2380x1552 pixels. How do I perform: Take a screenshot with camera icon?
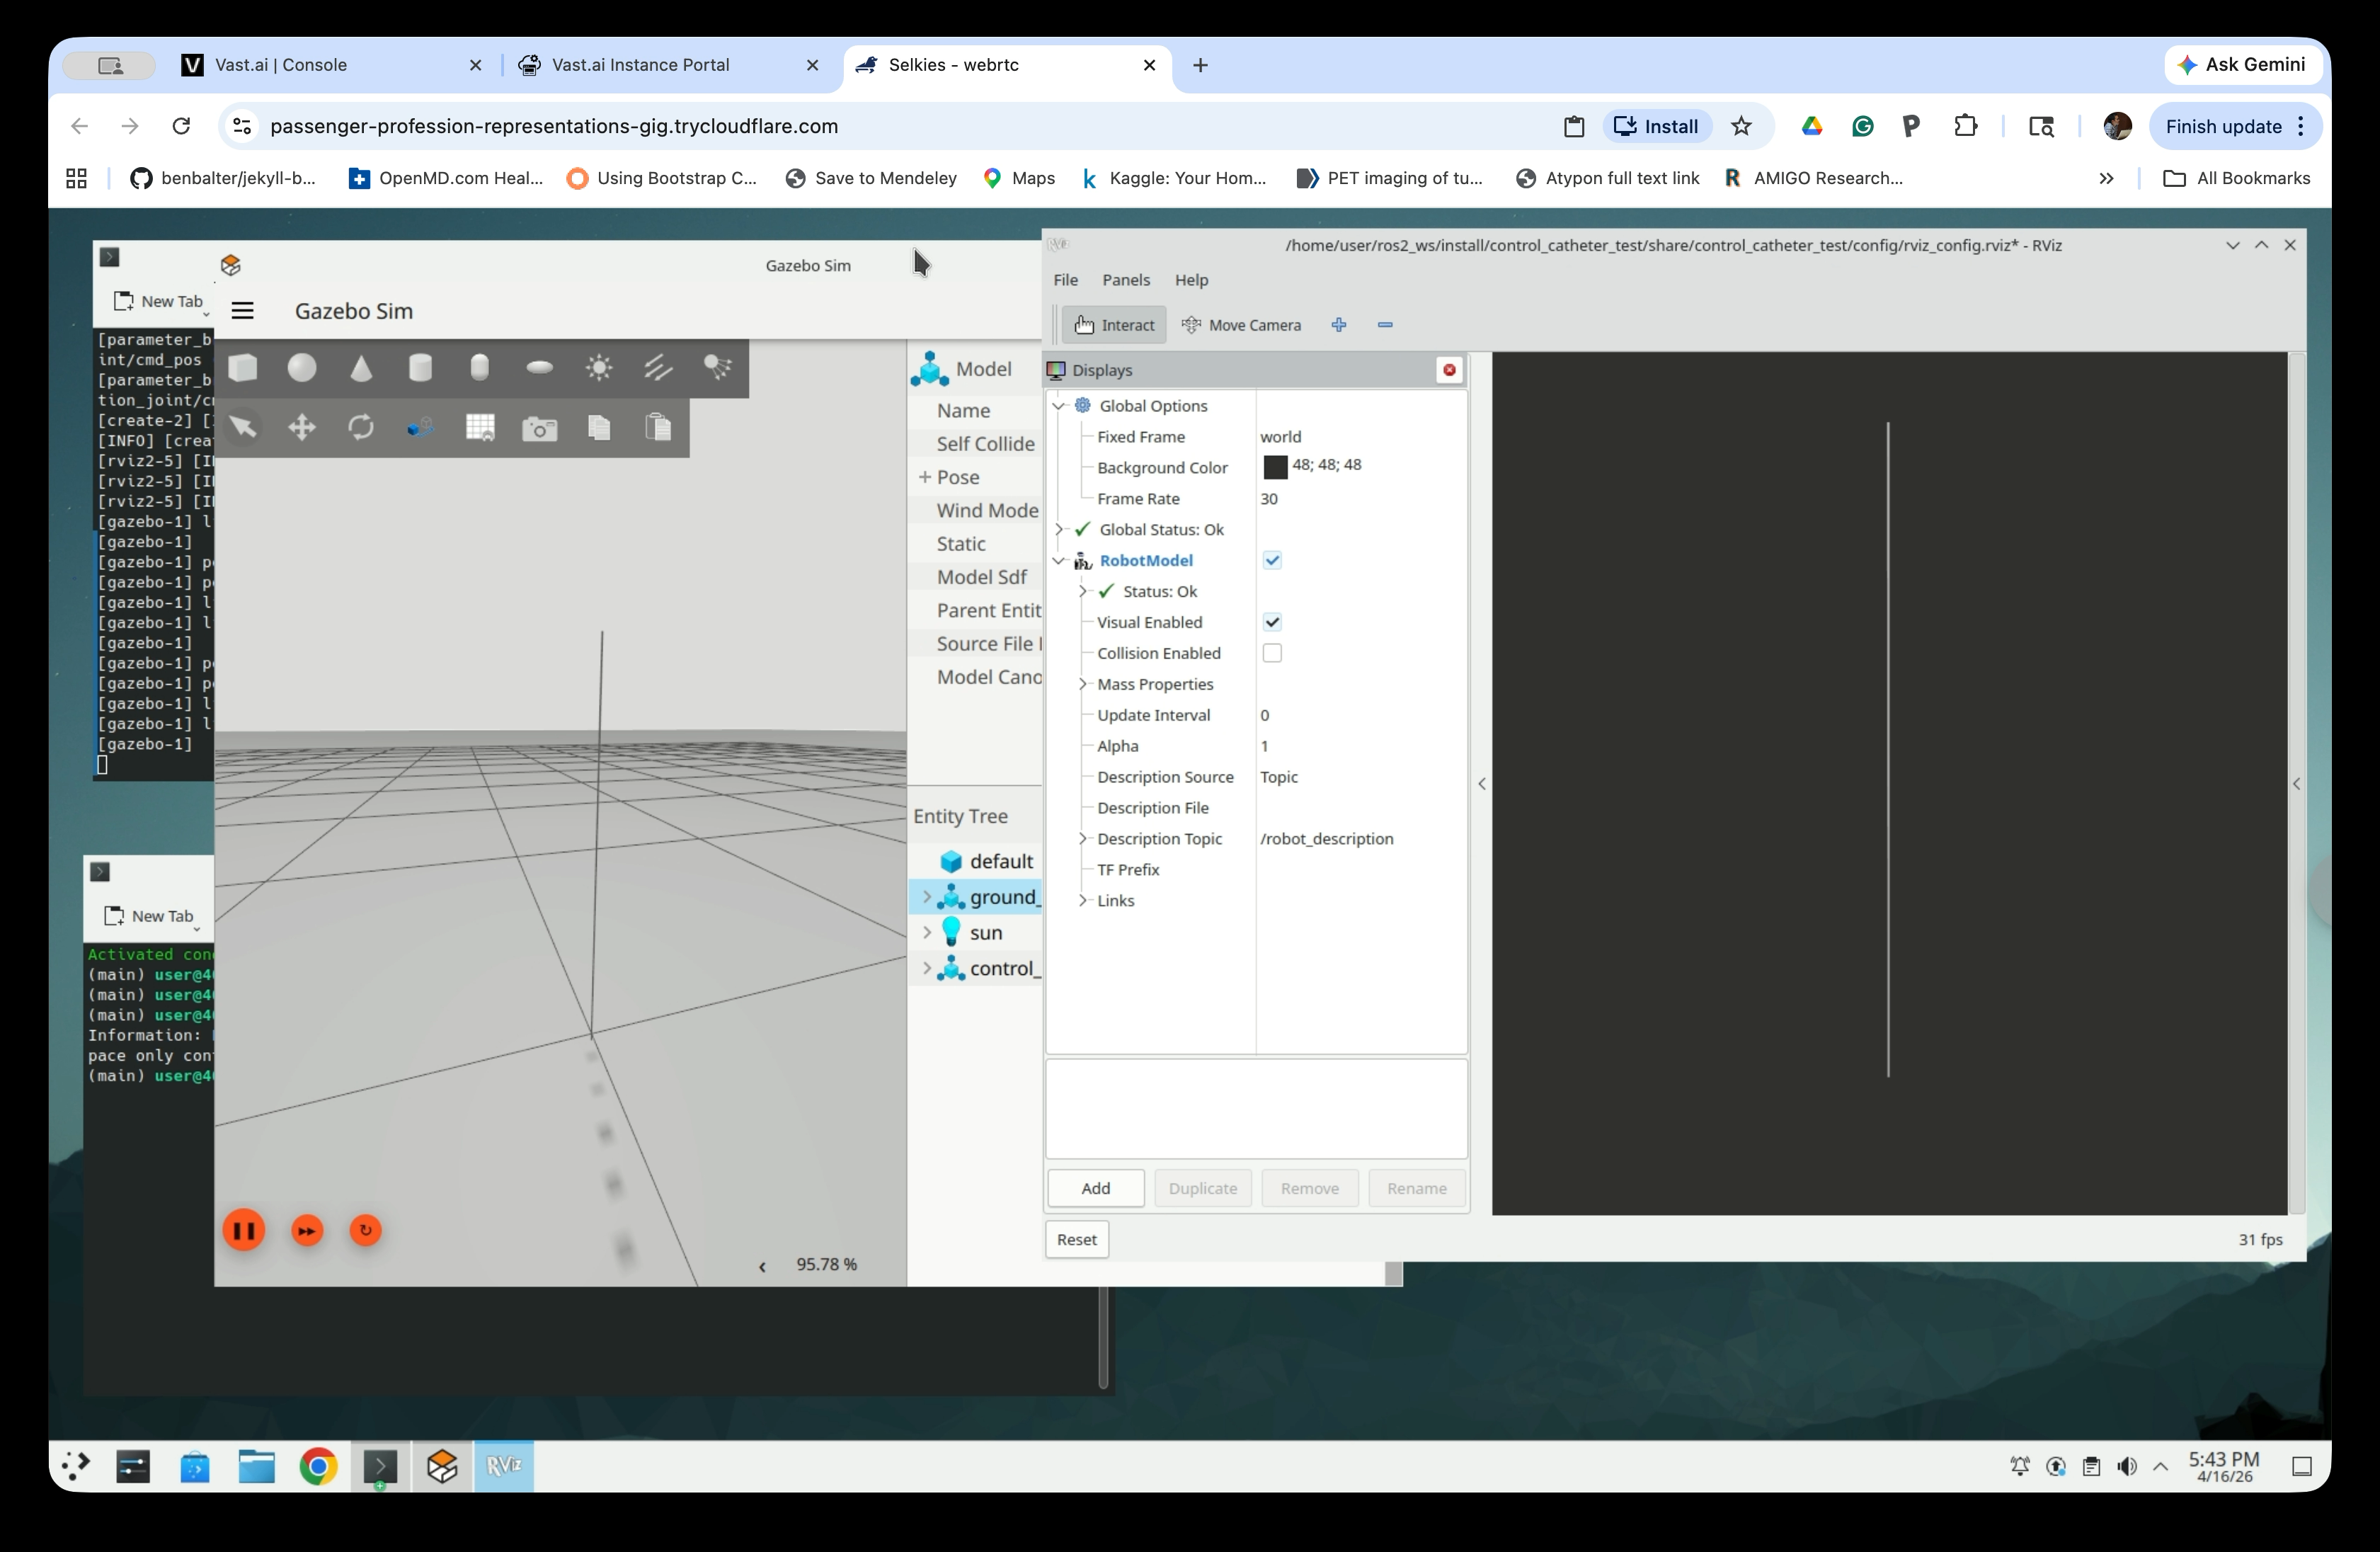[x=540, y=429]
